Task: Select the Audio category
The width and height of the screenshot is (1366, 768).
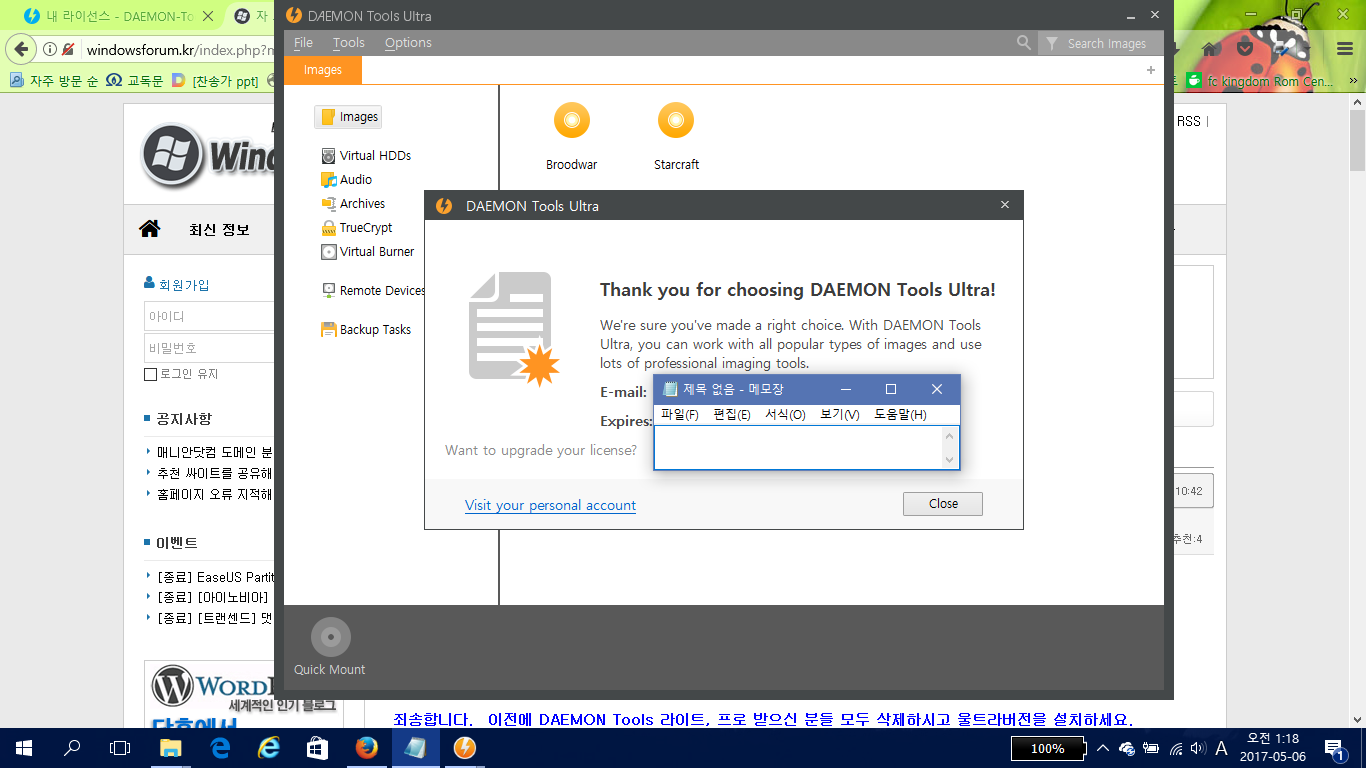Action: tap(346, 180)
